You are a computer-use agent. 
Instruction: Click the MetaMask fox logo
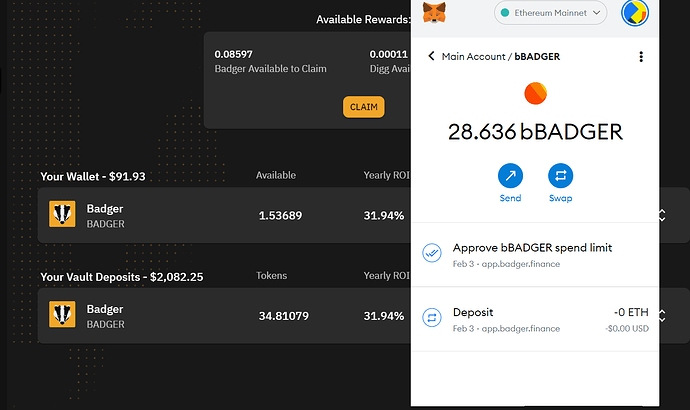pos(434,13)
